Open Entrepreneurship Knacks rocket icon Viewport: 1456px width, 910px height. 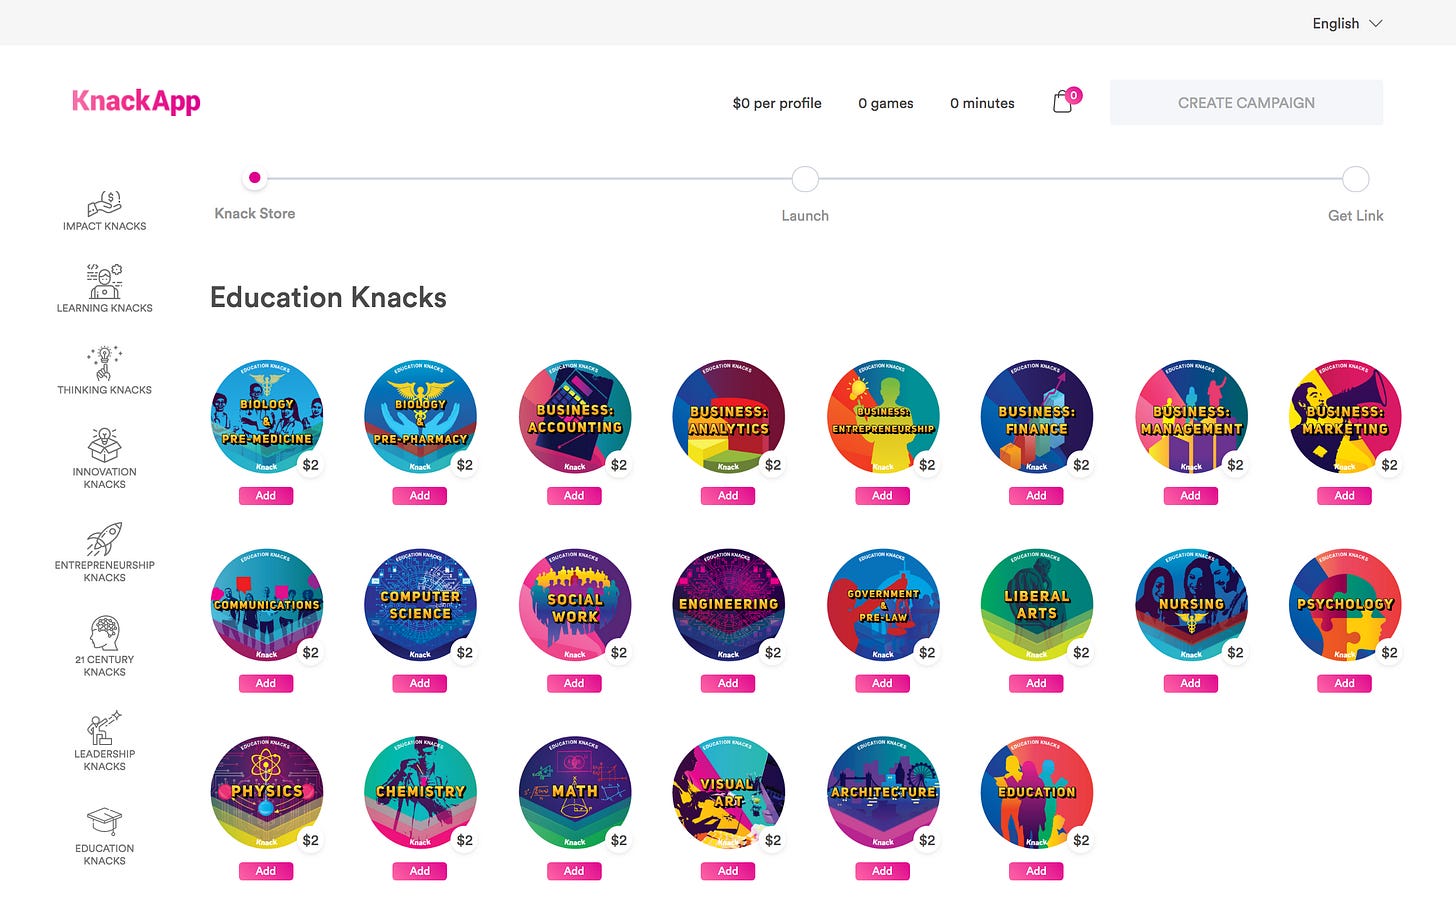(x=104, y=540)
